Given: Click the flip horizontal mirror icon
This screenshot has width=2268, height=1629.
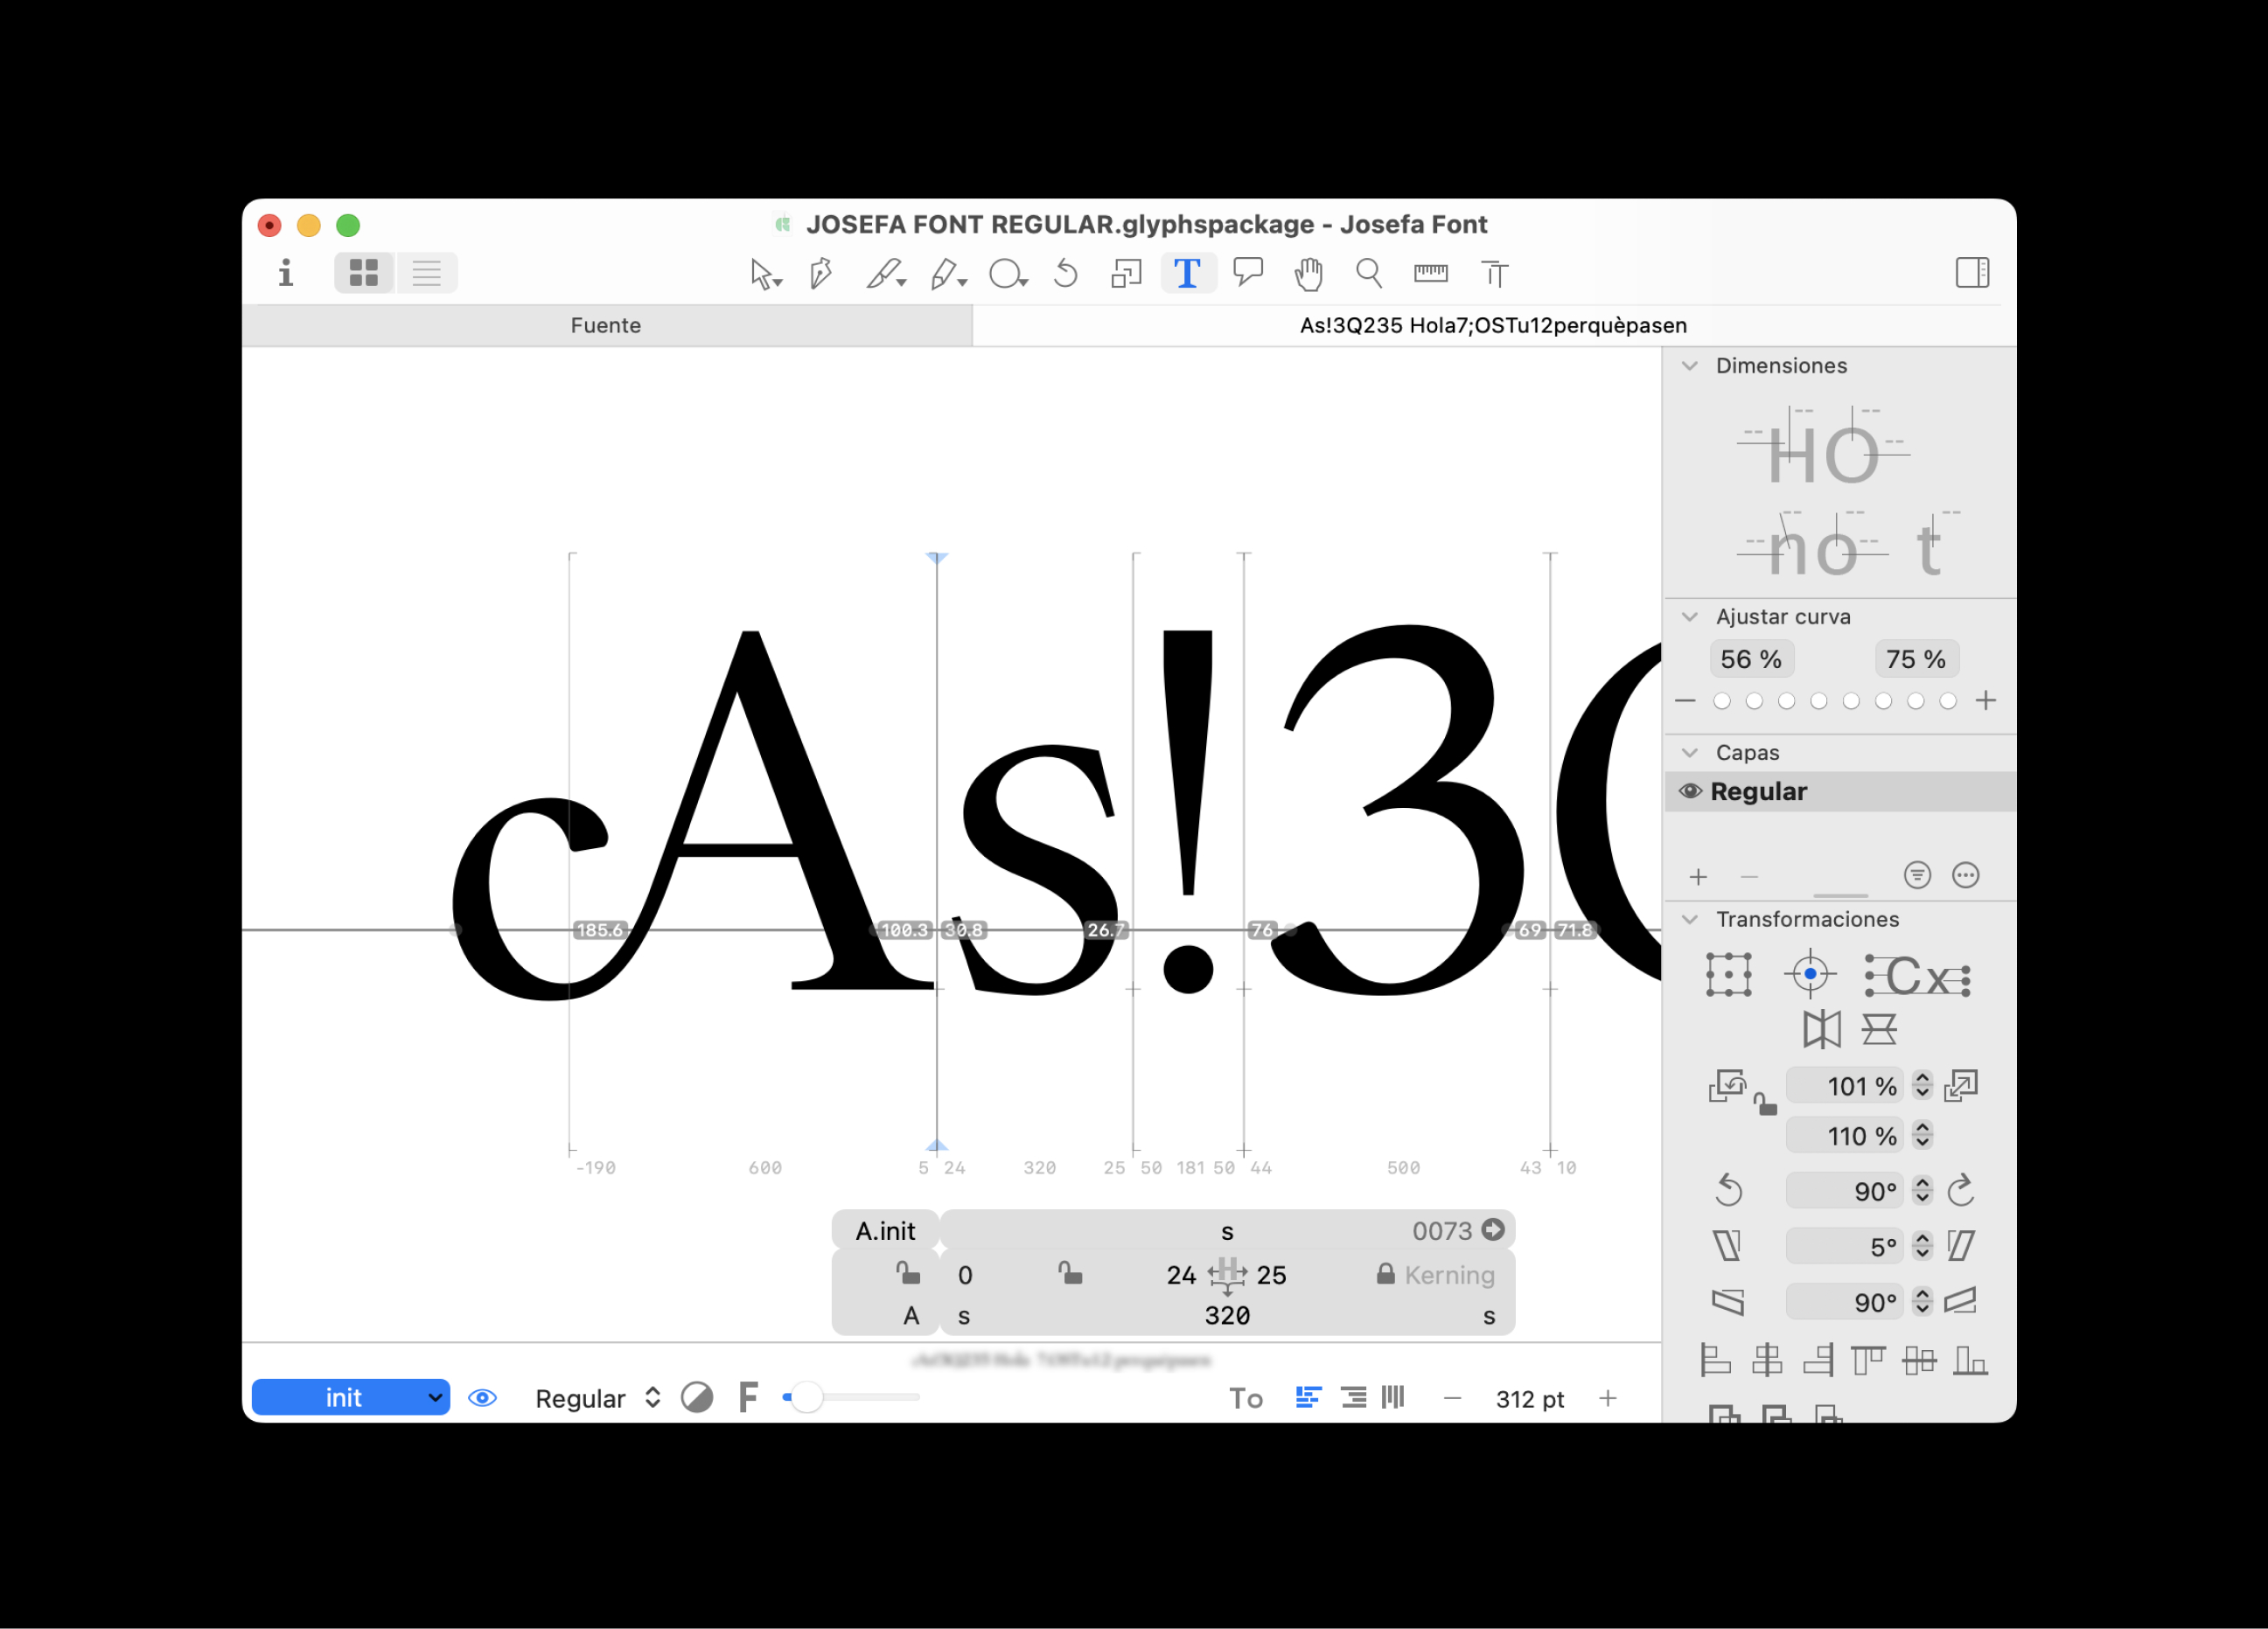Looking at the screenshot, I should tap(1822, 1029).
